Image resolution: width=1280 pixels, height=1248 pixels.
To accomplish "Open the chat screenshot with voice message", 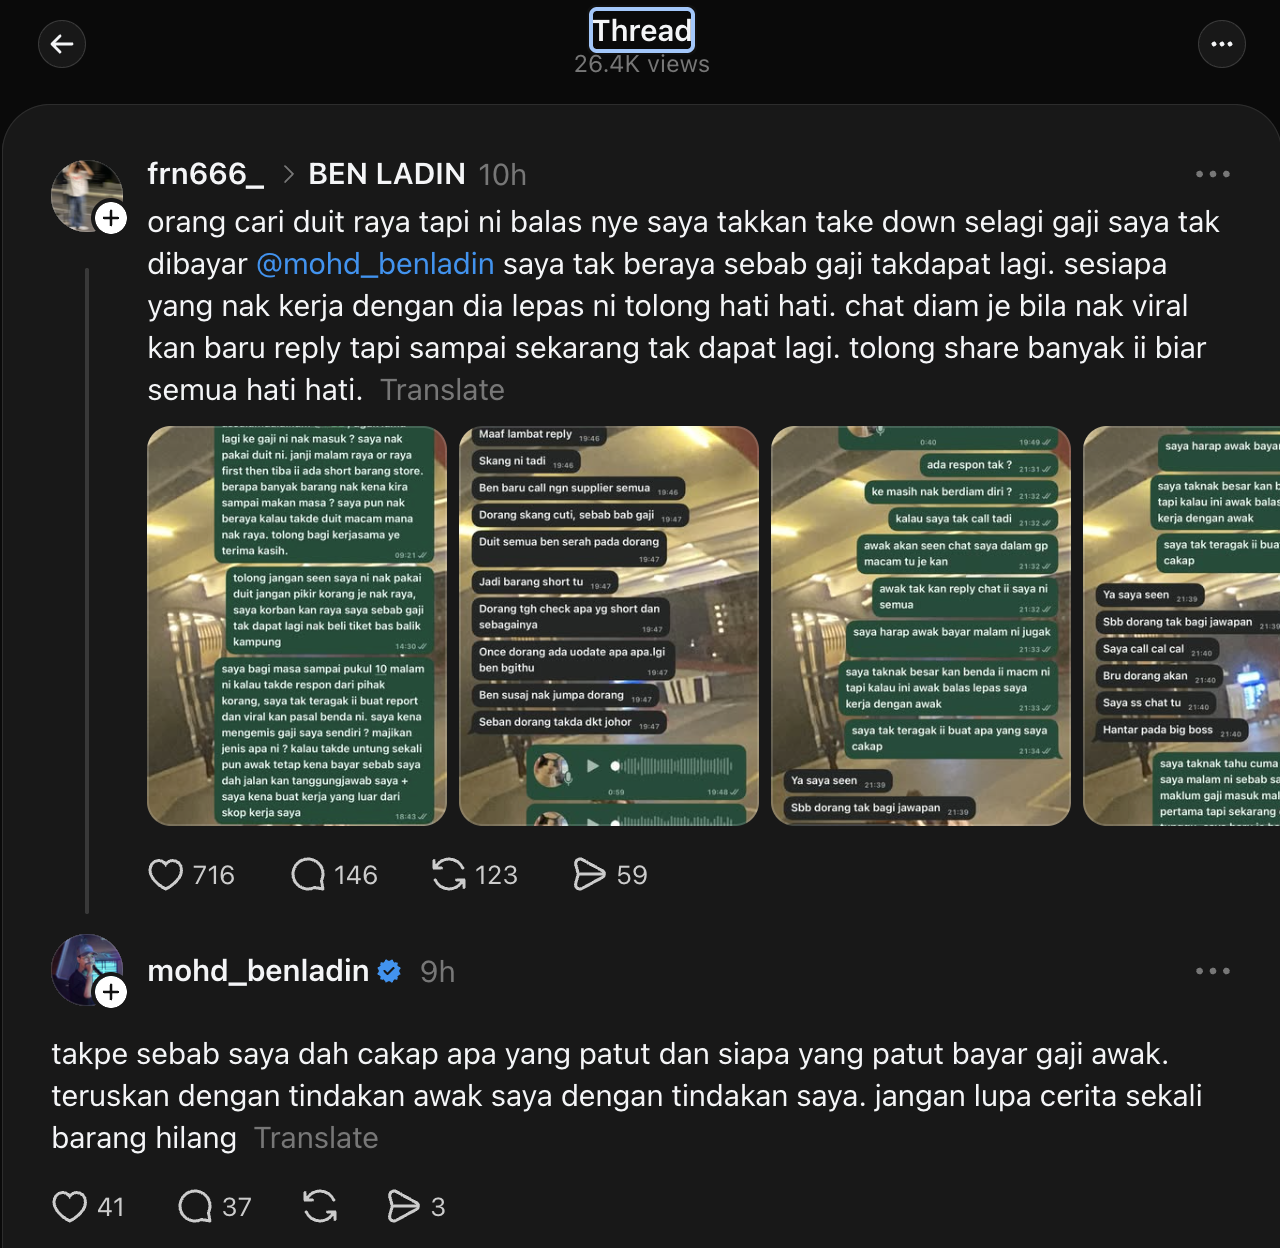I will click(609, 626).
